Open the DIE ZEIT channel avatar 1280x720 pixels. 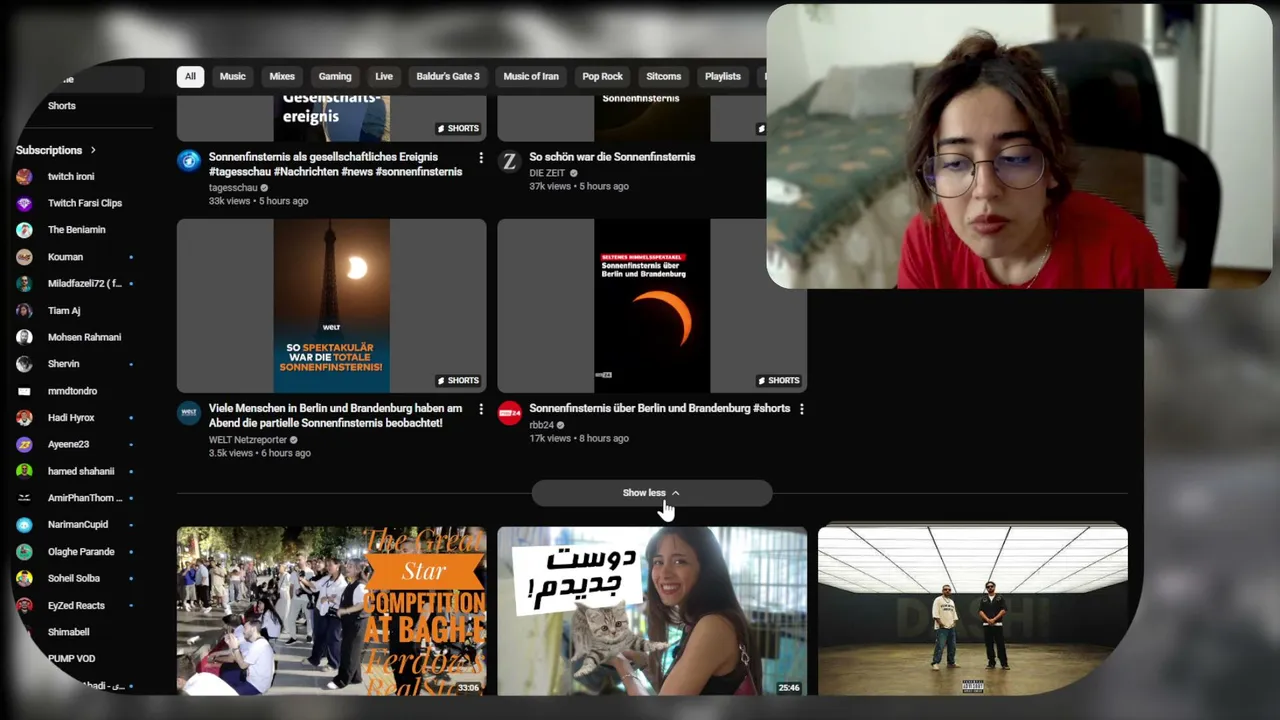pos(509,161)
